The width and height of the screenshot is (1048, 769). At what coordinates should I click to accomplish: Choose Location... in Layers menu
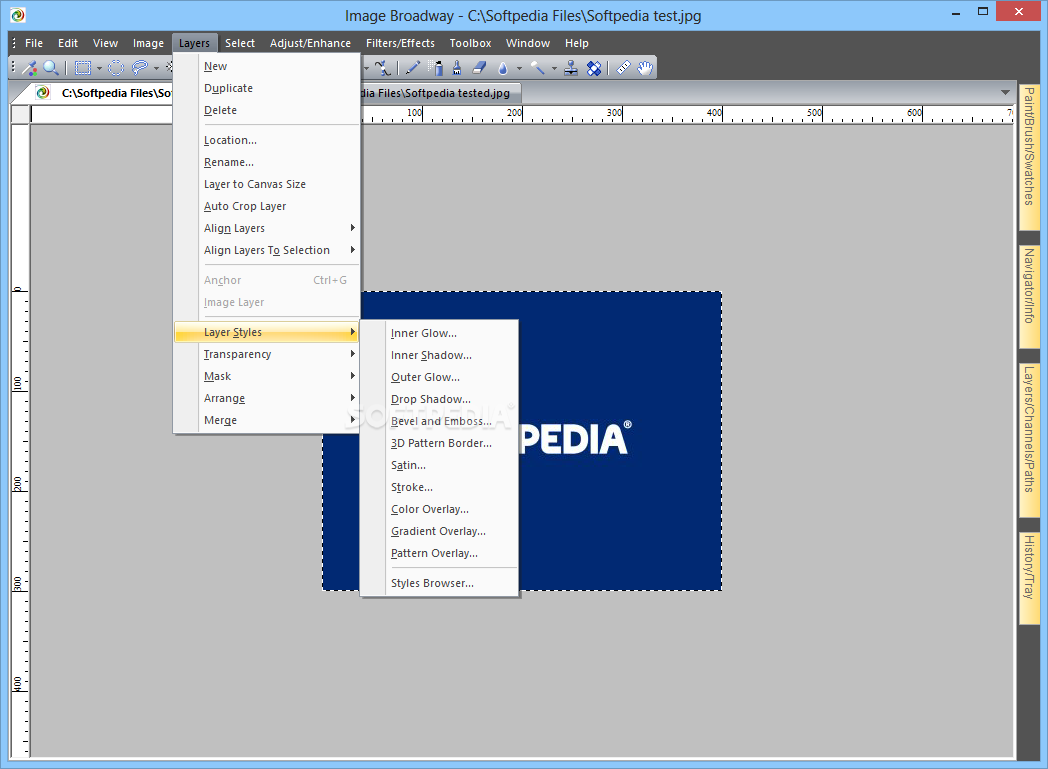click(267, 140)
